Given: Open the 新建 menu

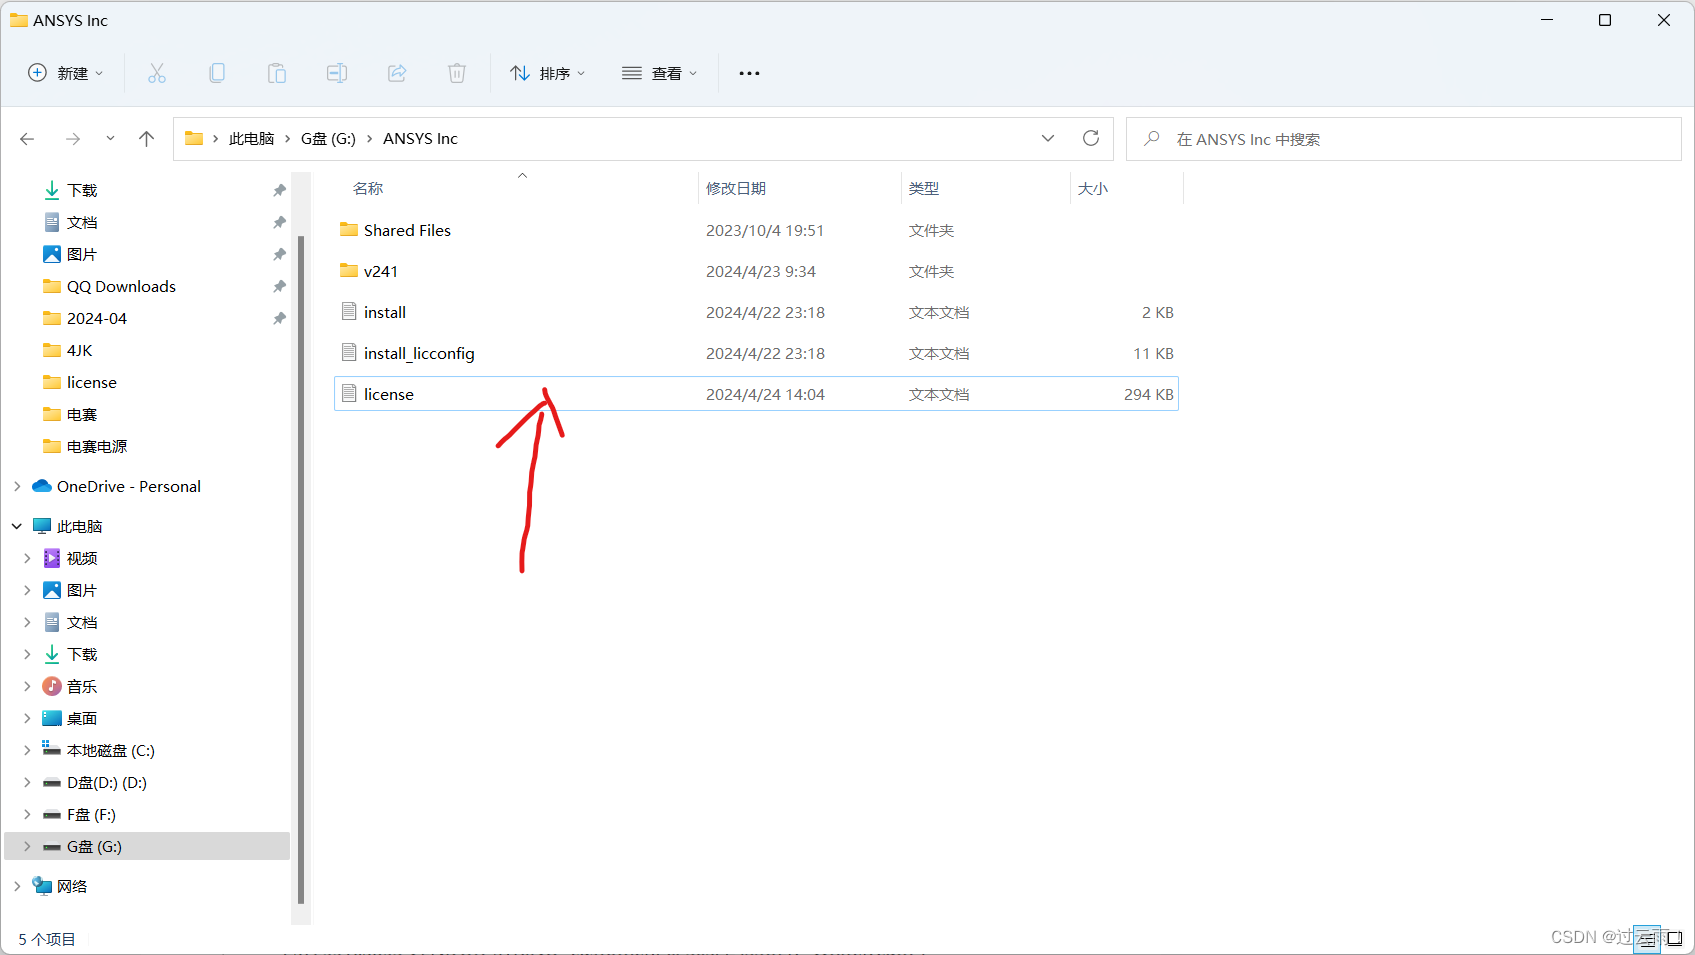Looking at the screenshot, I should point(65,72).
